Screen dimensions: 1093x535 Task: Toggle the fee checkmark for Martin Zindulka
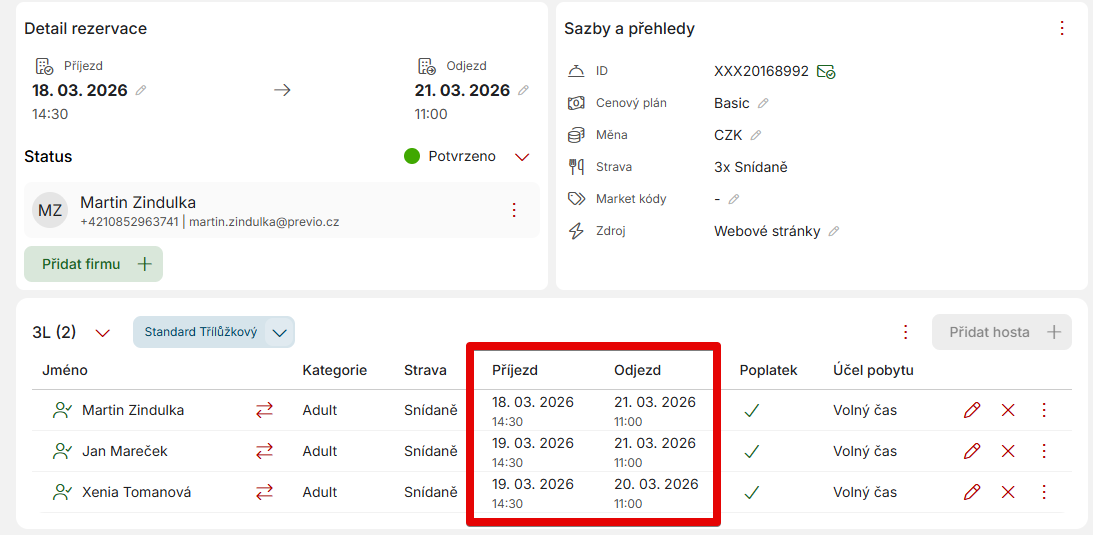752,410
